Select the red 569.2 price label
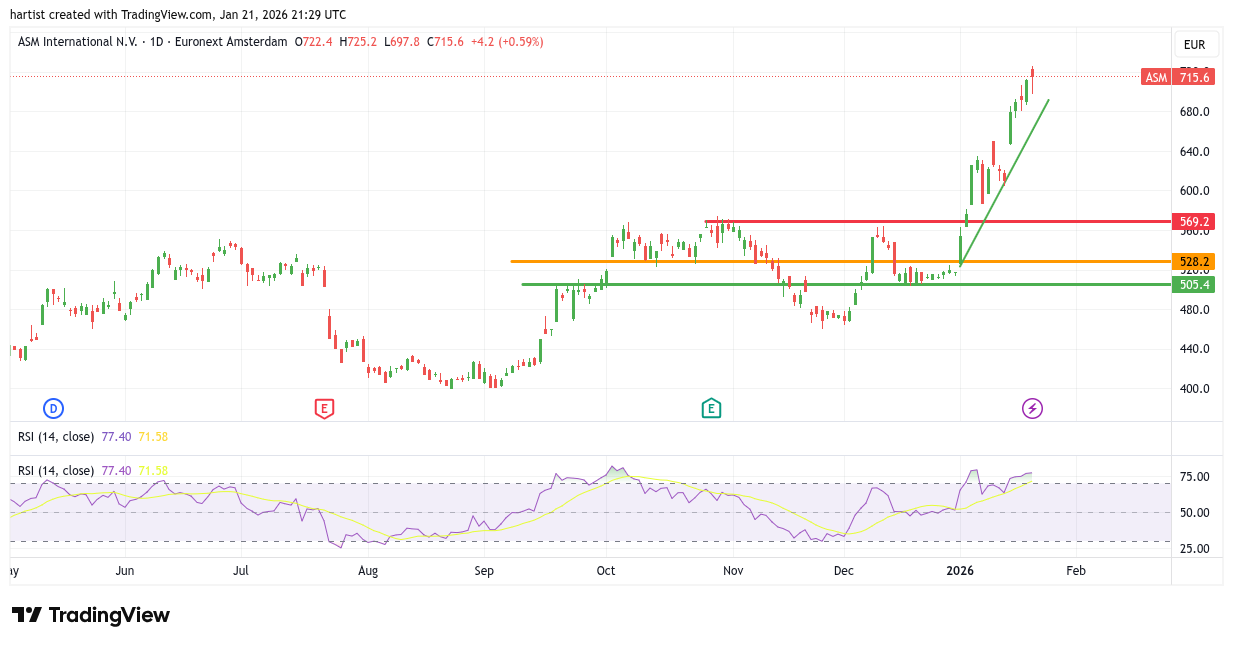Image resolution: width=1233 pixels, height=645 pixels. pyautogui.click(x=1194, y=222)
